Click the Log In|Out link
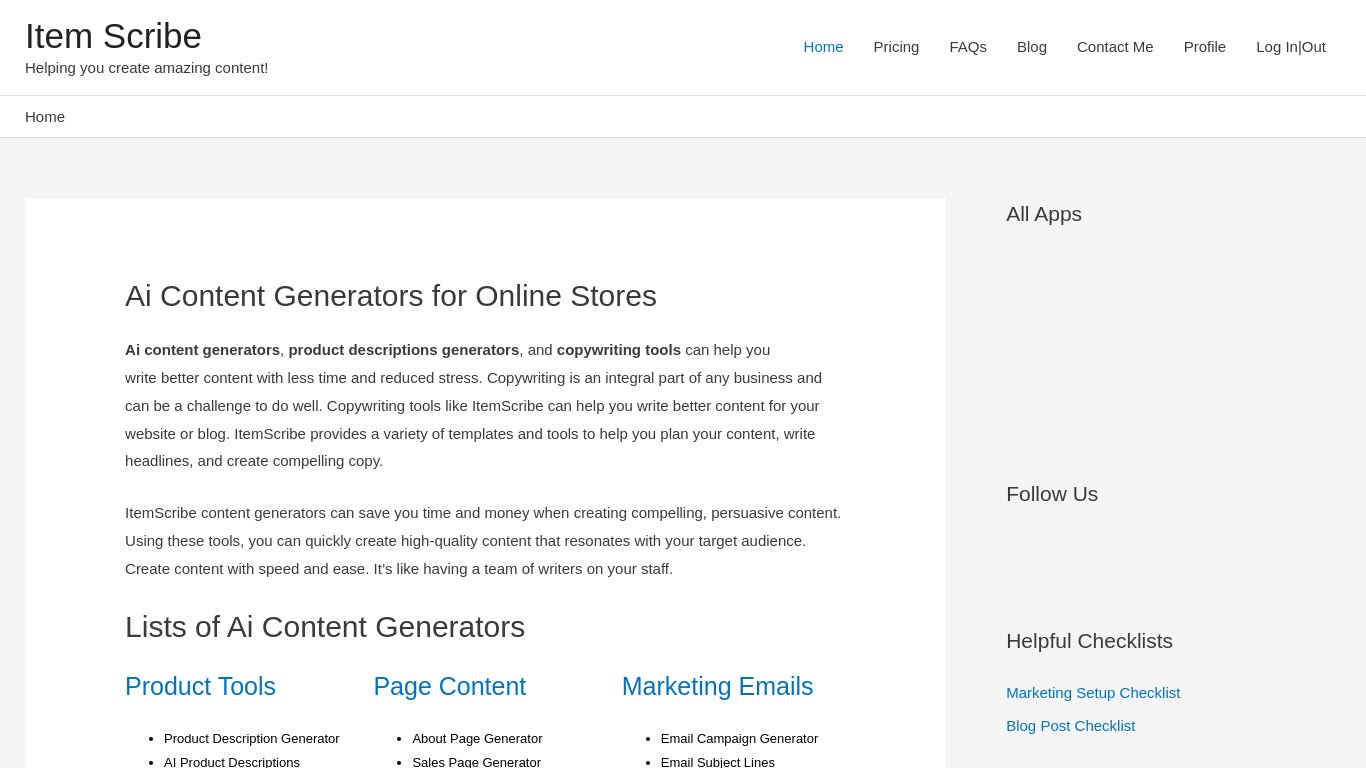Viewport: 1366px width, 768px height. click(1291, 47)
